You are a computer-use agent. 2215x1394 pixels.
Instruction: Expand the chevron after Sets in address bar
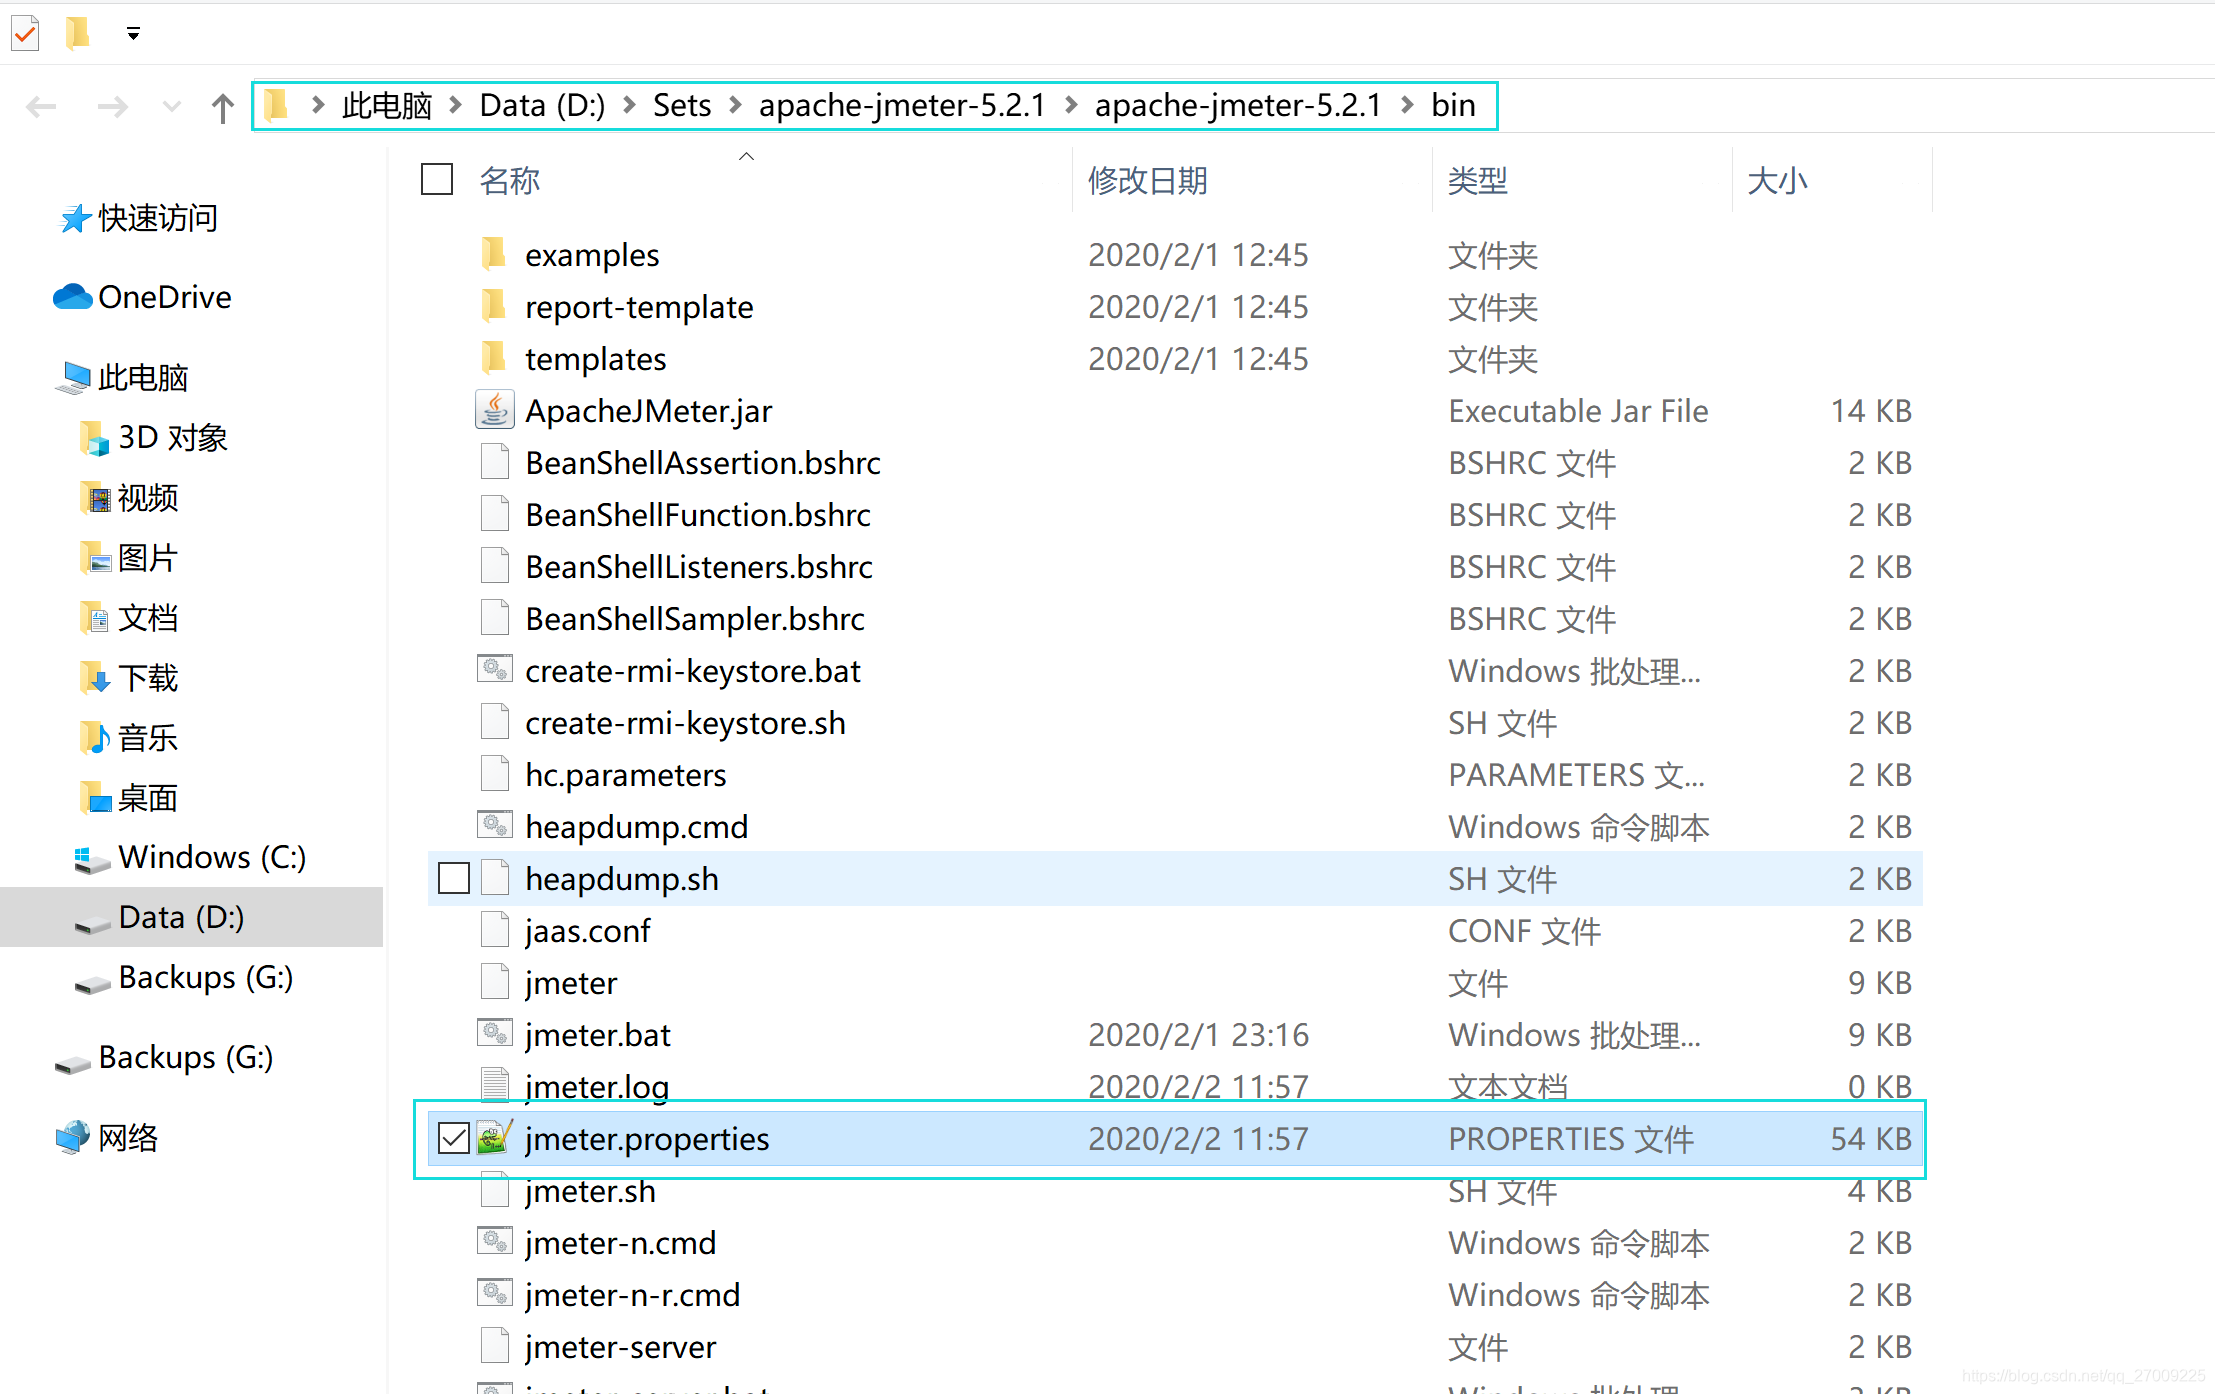pos(736,105)
